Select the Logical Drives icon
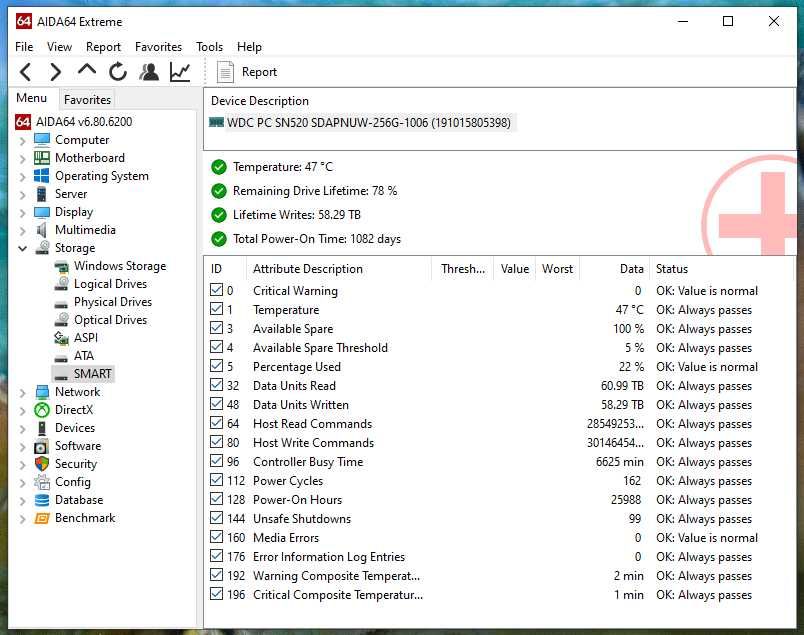Viewport: 804px width, 635px height. coord(62,284)
